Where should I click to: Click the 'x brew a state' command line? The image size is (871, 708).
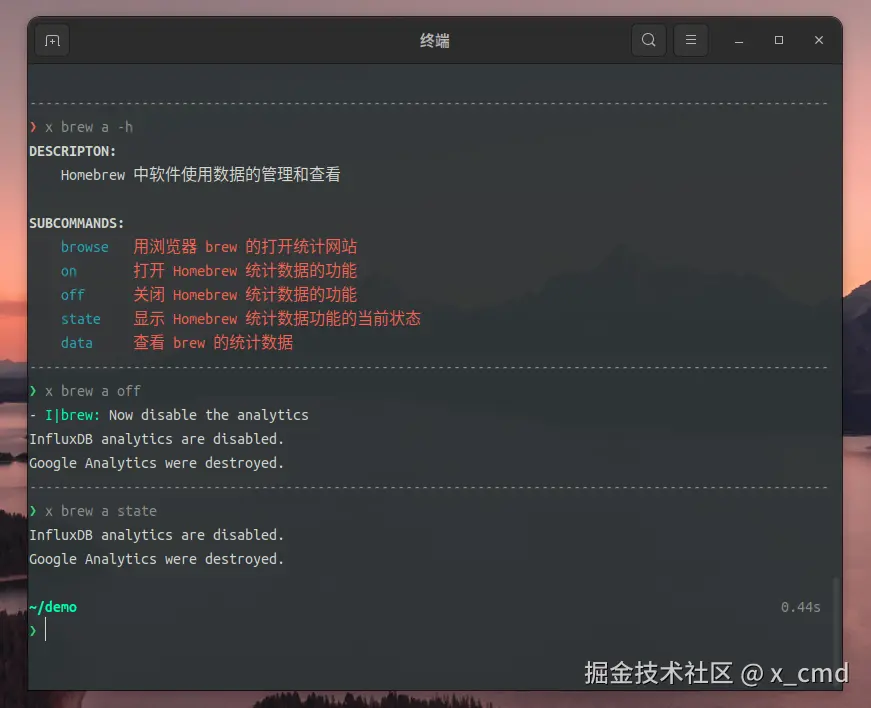pyautogui.click(x=101, y=511)
